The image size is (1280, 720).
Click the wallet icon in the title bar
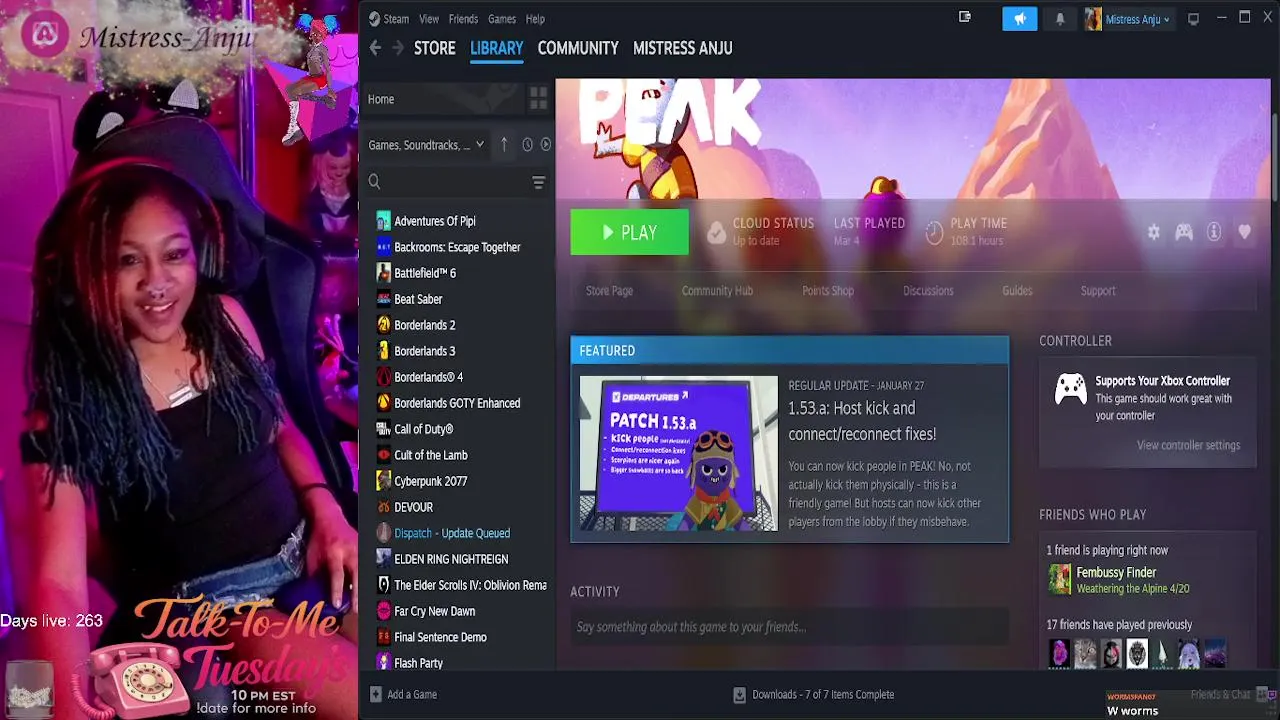click(965, 17)
